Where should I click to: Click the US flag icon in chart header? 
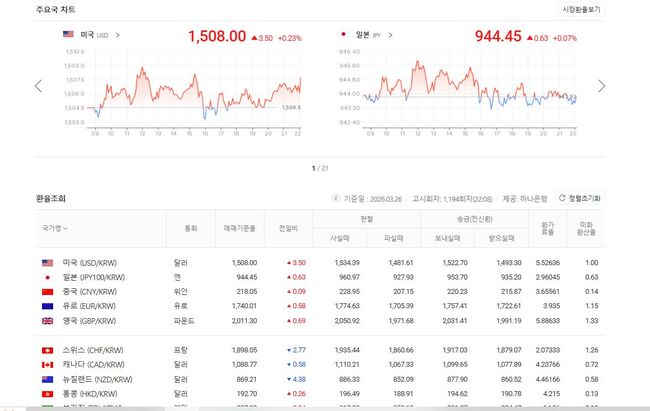[x=68, y=35]
